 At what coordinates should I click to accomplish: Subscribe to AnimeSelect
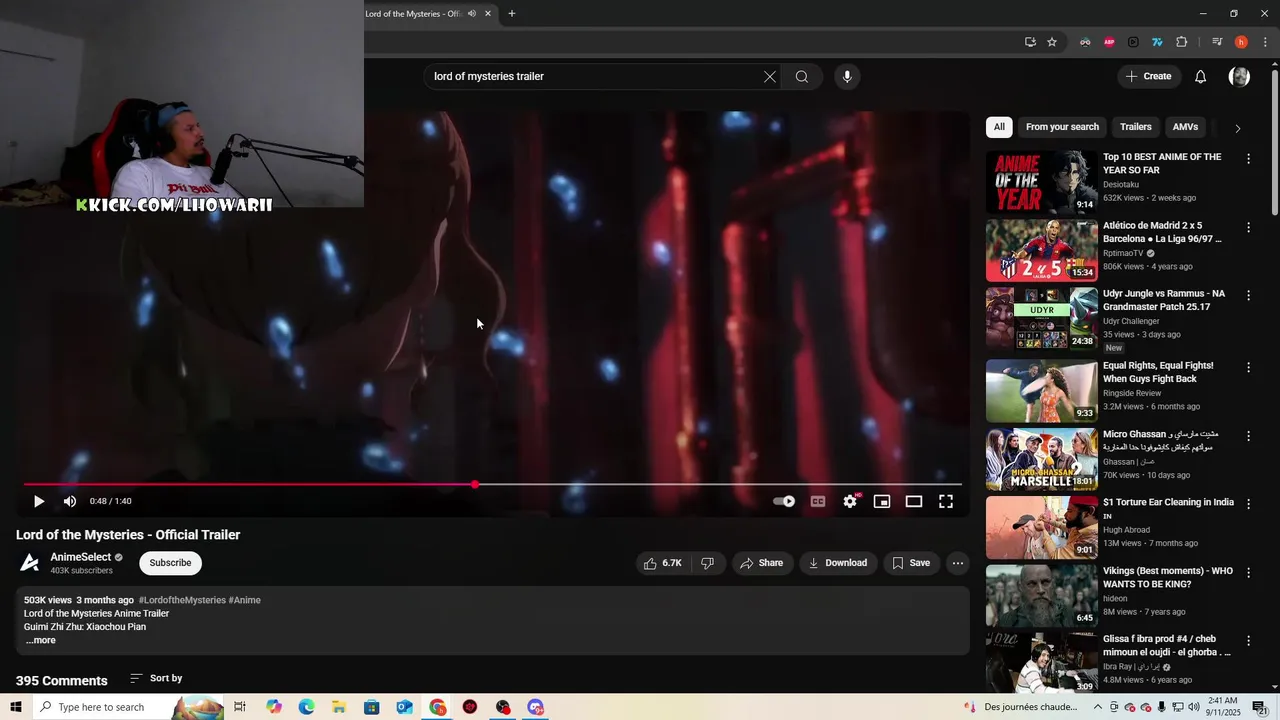[170, 563]
